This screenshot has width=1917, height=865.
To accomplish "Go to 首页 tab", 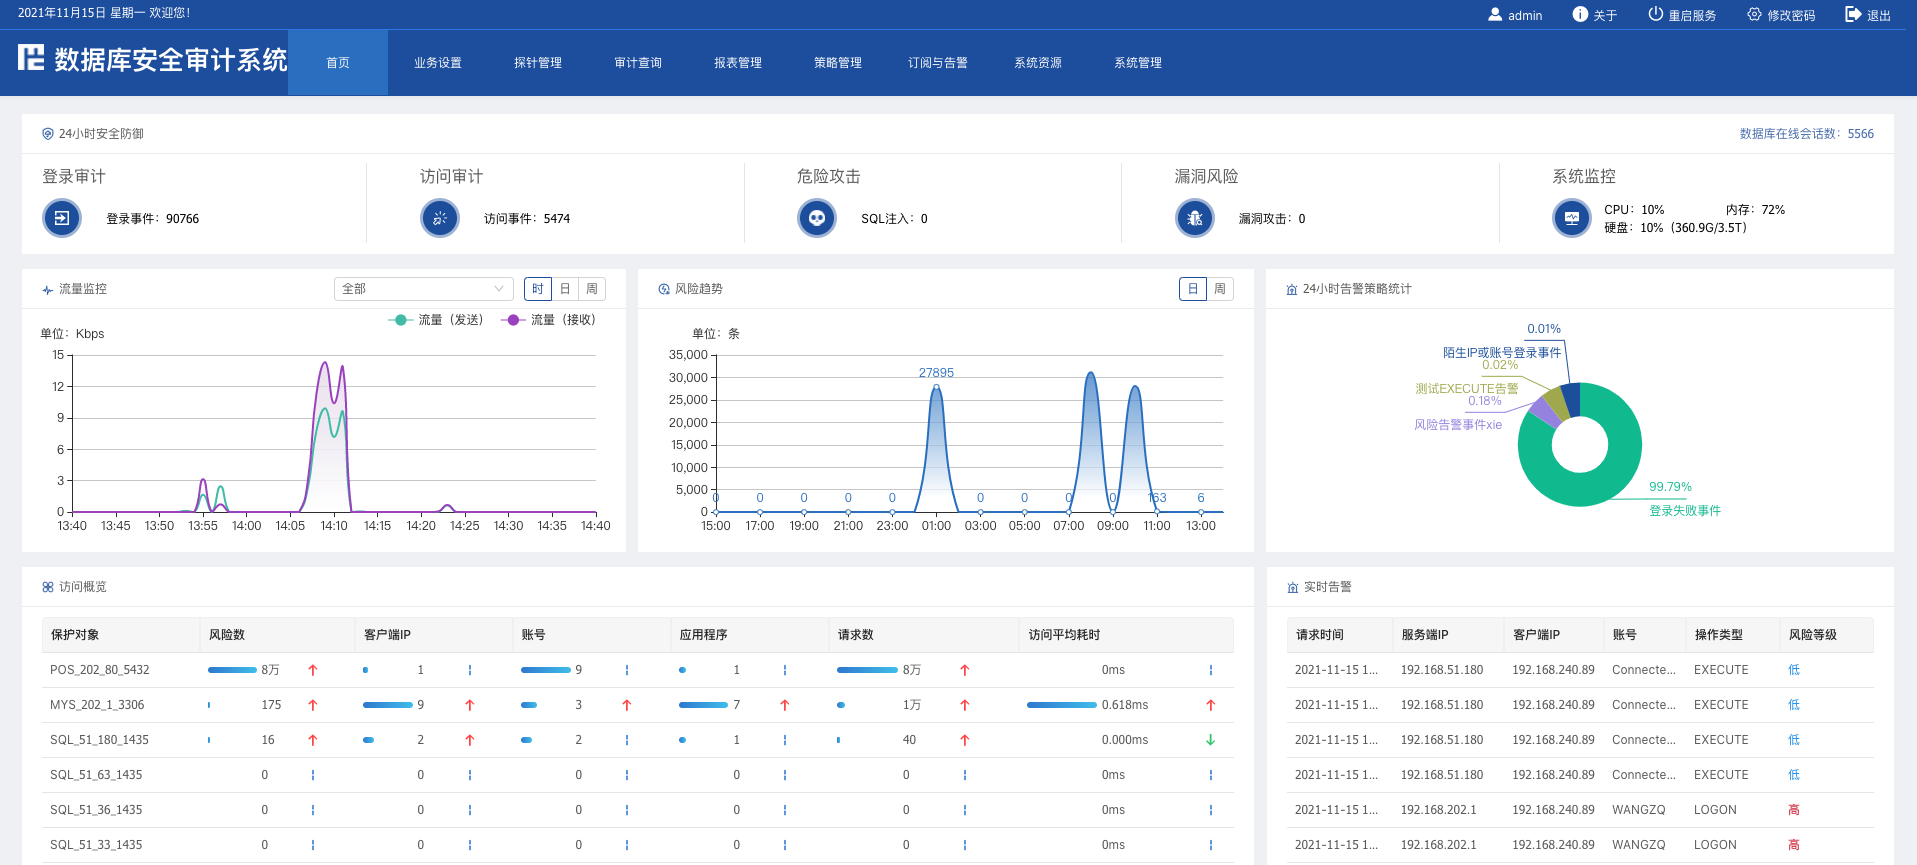I will click(x=338, y=62).
